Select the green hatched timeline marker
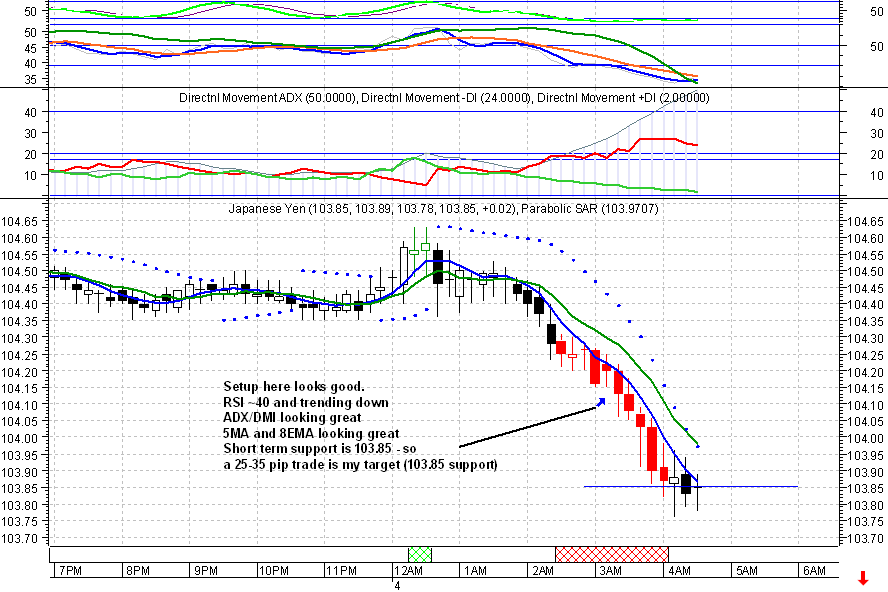 pos(420,555)
